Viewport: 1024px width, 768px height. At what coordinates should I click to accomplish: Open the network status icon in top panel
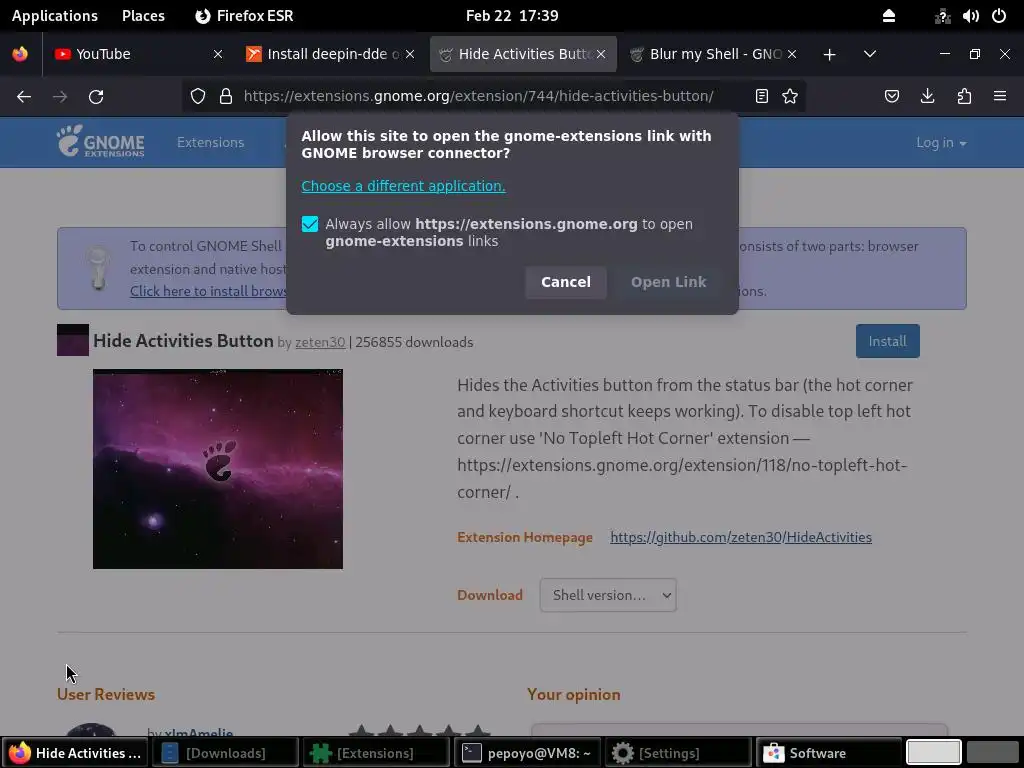click(x=942, y=16)
